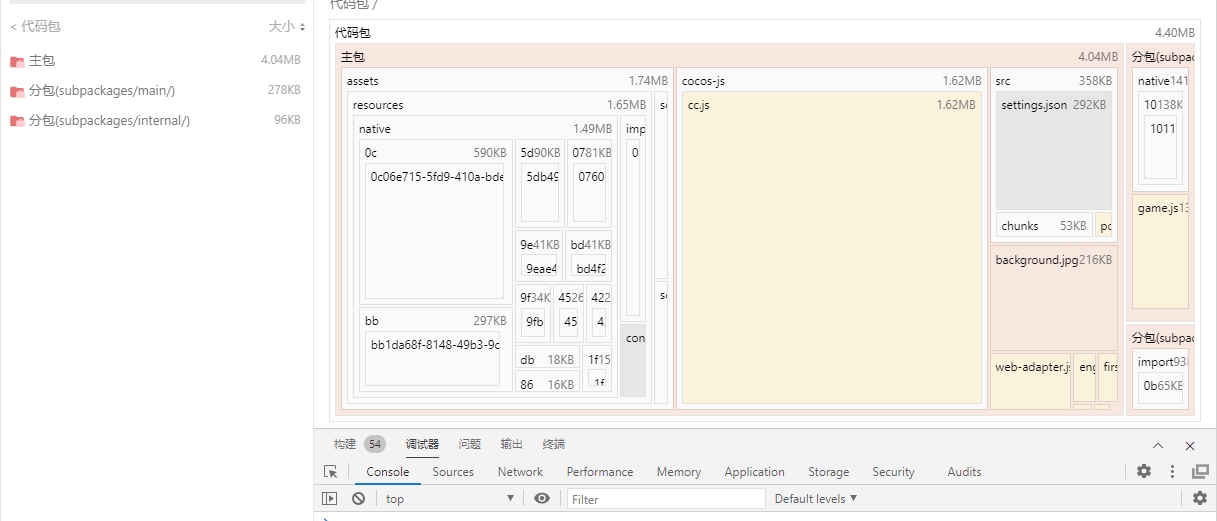The image size is (1217, 521).
Task: Click the bb1da68f-8148-49b3 file block
Action: pos(432,359)
